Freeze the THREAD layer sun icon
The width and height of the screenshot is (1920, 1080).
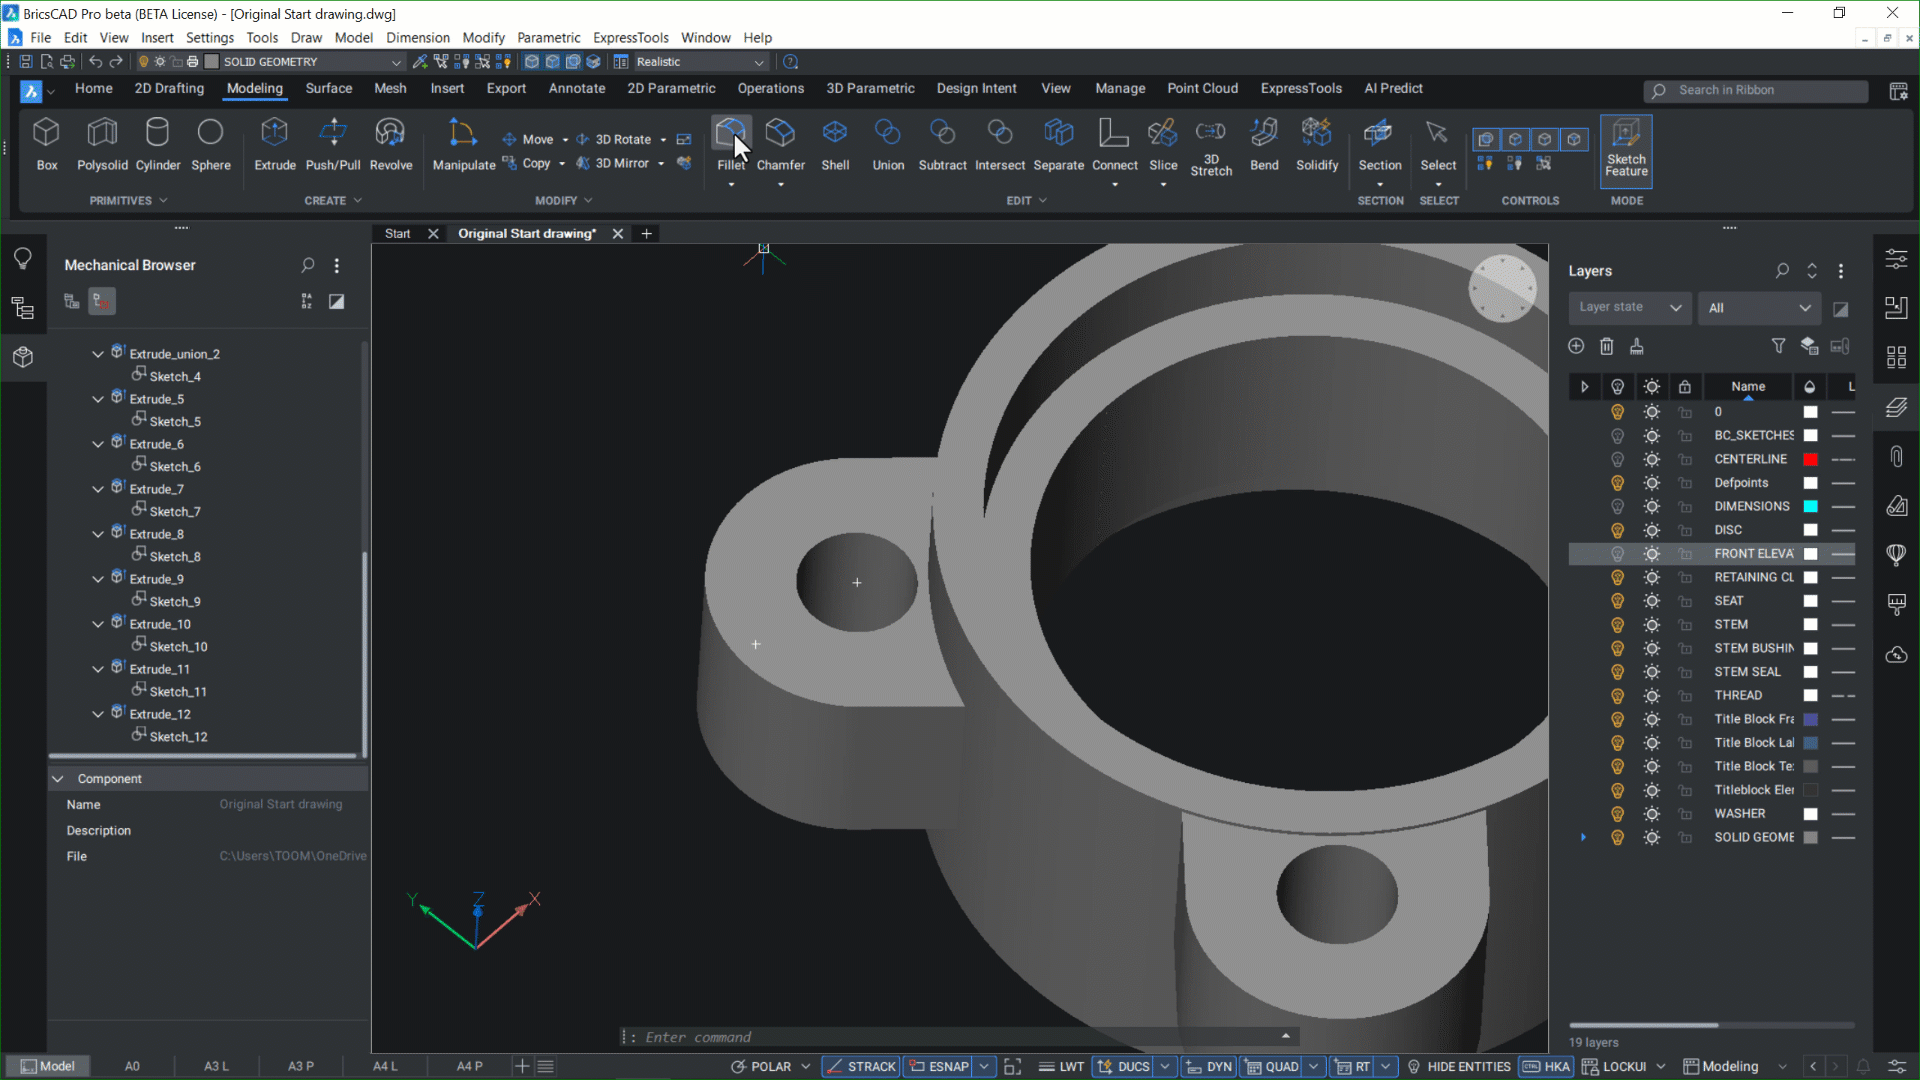tap(1651, 695)
